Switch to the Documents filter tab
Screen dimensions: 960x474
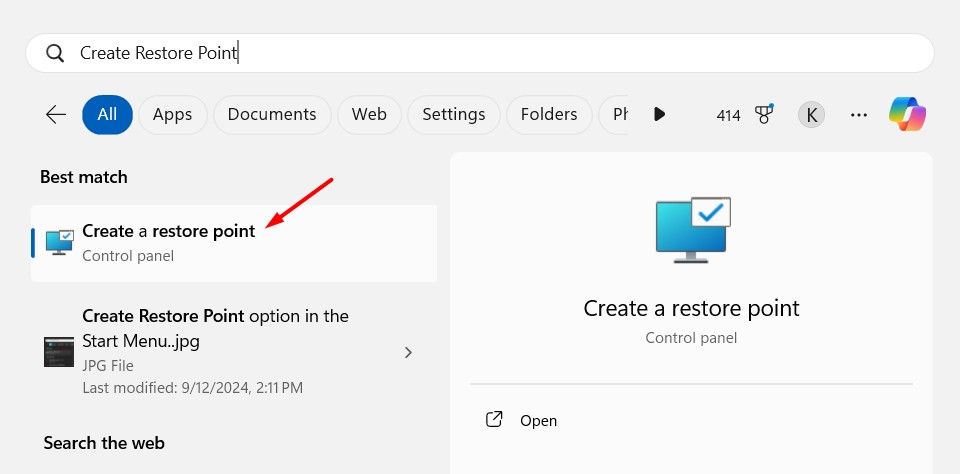(x=272, y=114)
